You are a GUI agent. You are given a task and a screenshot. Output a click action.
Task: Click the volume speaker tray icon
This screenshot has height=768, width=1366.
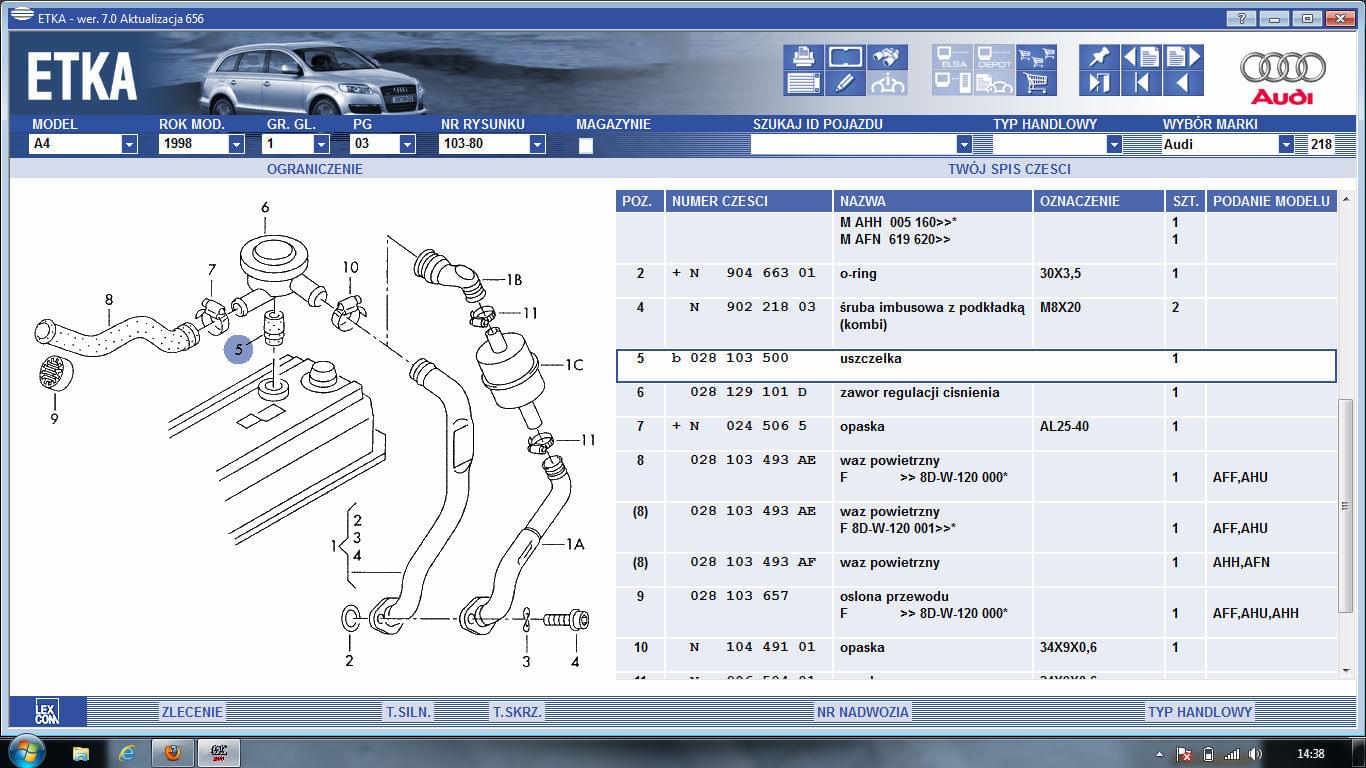tap(1255, 754)
